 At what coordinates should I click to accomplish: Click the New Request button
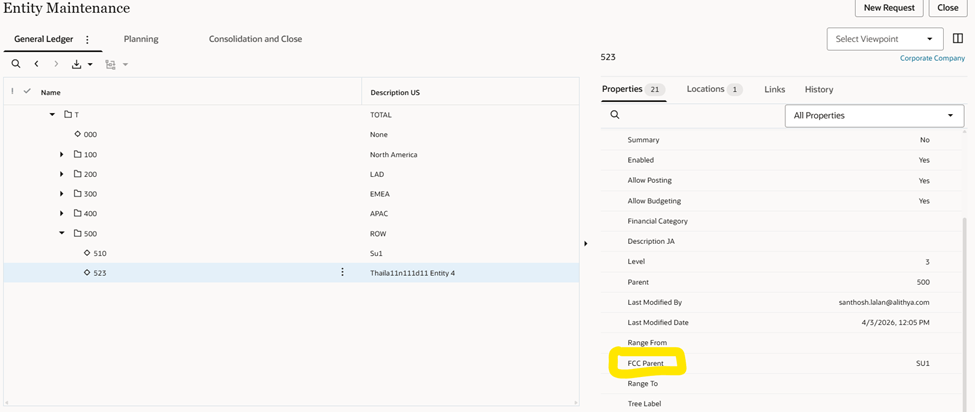point(888,8)
